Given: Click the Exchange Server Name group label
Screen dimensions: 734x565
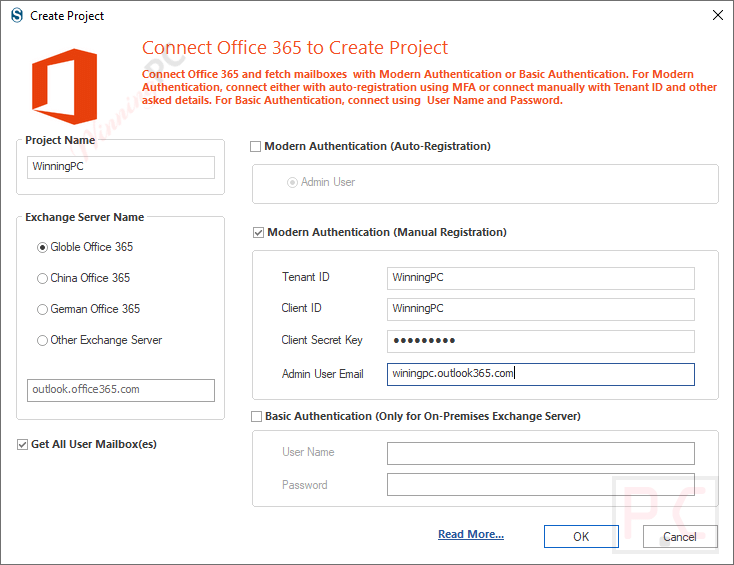Looking at the screenshot, I should coord(85,217).
